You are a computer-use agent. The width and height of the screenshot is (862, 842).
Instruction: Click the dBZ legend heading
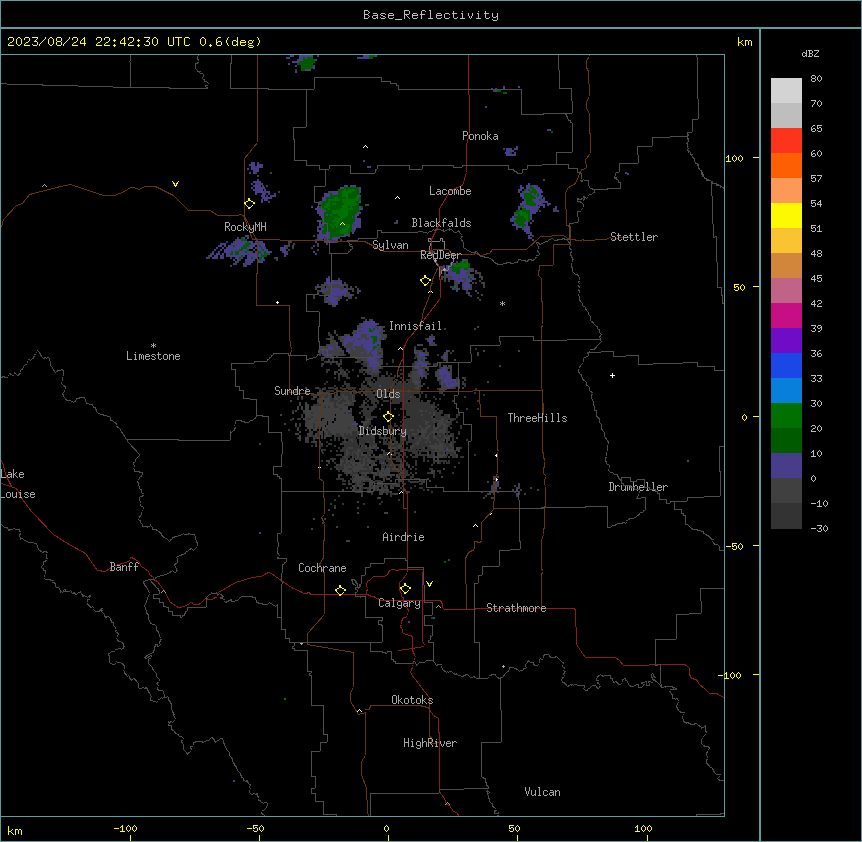point(810,53)
